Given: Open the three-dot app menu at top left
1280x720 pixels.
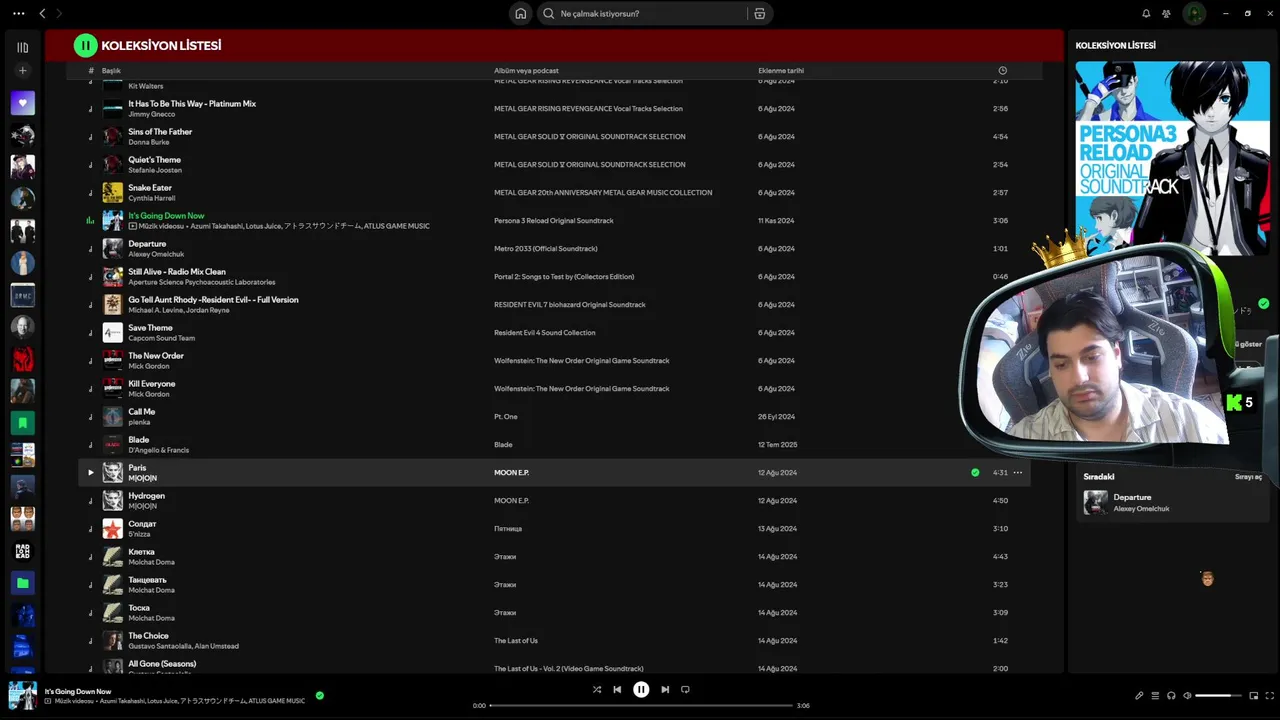Looking at the screenshot, I should point(18,13).
